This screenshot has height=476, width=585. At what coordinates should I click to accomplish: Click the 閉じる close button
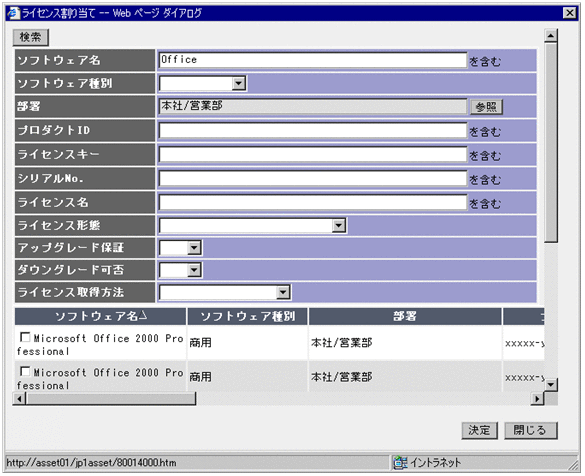(x=531, y=430)
